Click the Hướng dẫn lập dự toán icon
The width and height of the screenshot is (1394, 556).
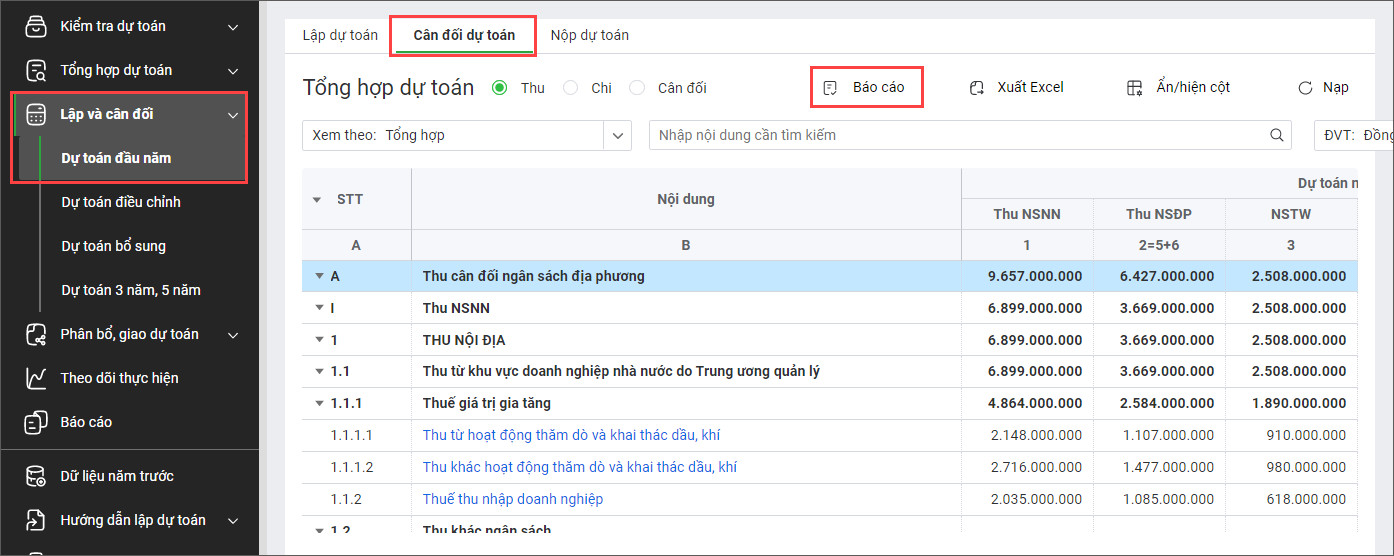[x=36, y=520]
